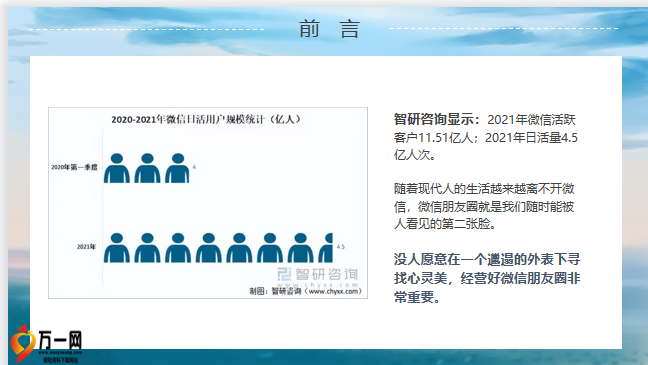Select the fourth person icon in the 2021 row
The width and height of the screenshot is (648, 365).
(x=209, y=248)
